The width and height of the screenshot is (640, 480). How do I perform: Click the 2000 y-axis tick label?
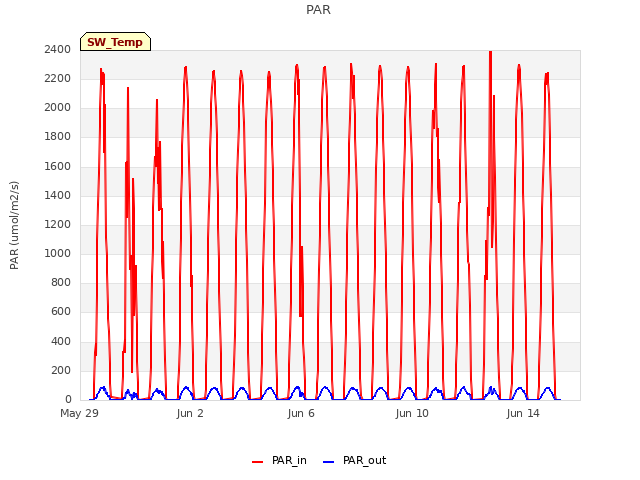(58, 108)
